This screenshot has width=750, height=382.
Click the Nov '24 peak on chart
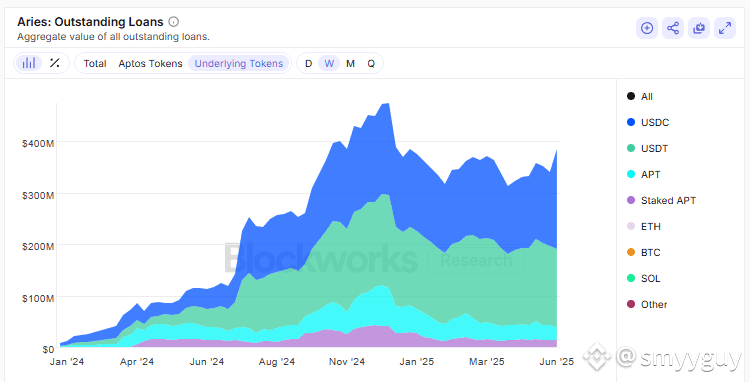(x=388, y=103)
